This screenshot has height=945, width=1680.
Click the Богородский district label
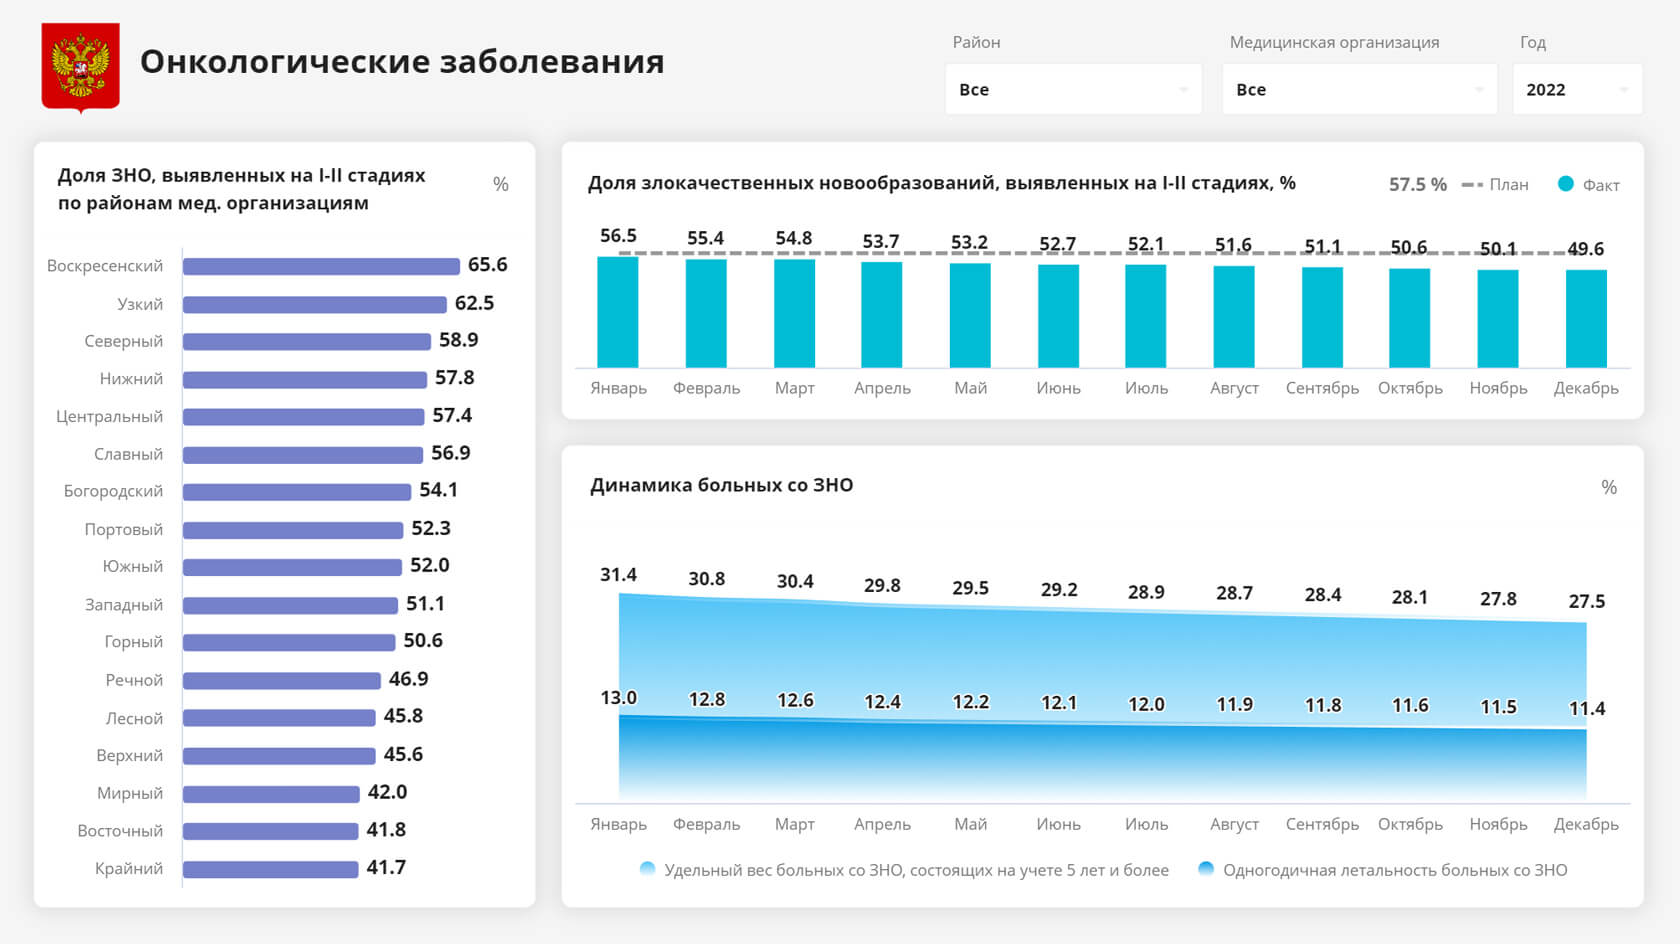(x=113, y=491)
